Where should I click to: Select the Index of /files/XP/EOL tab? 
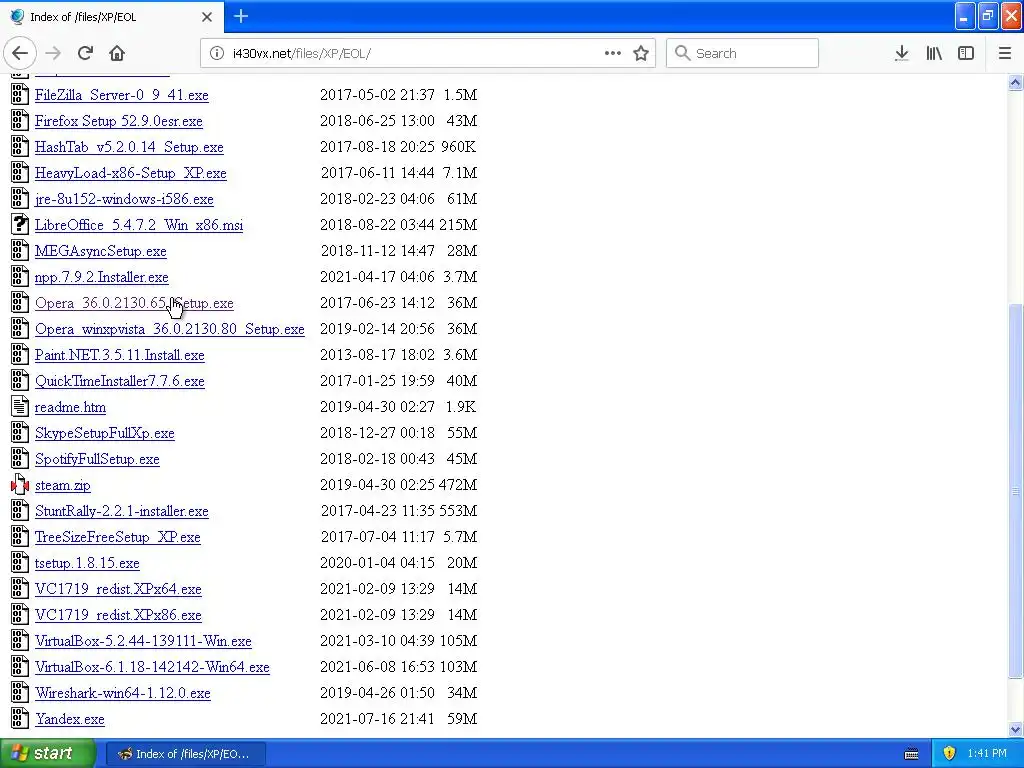pyautogui.click(x=111, y=17)
